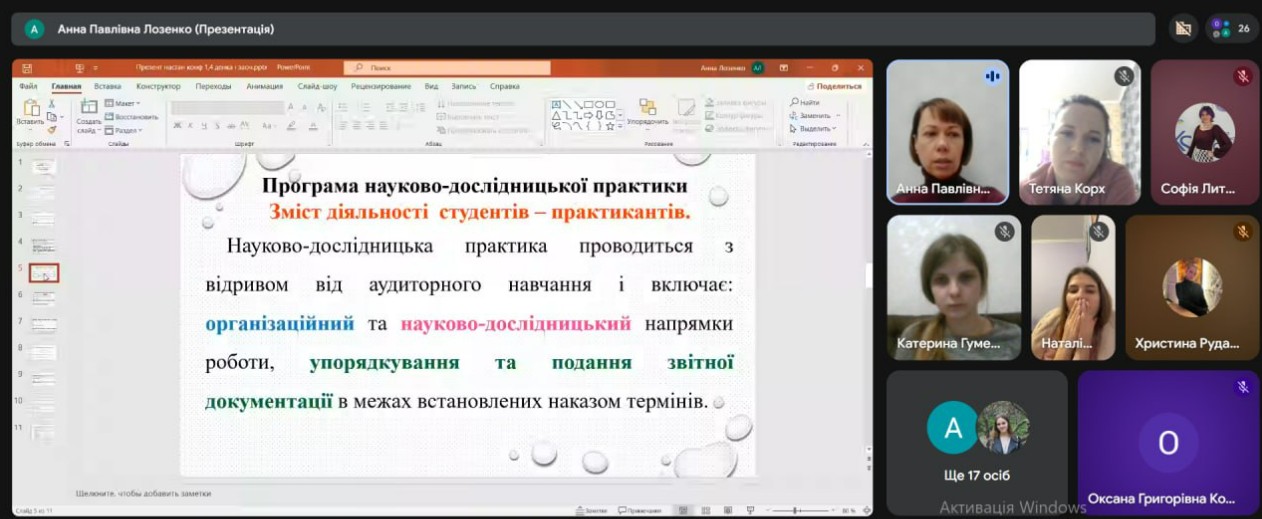
Task: Click Анна Павлівна's video tile
Action: 947,132
